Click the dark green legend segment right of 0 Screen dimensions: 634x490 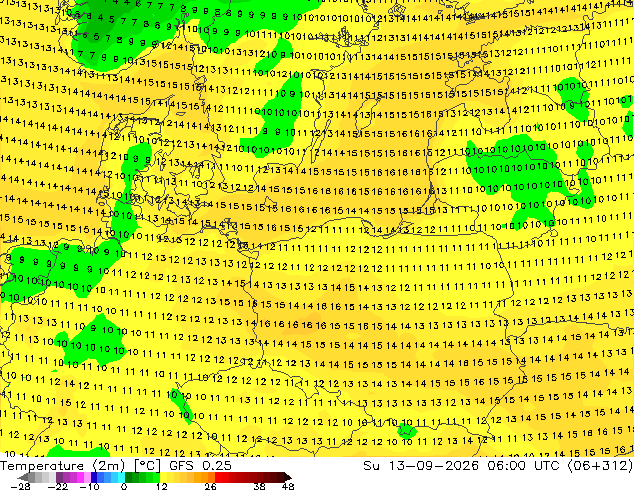pos(129,477)
